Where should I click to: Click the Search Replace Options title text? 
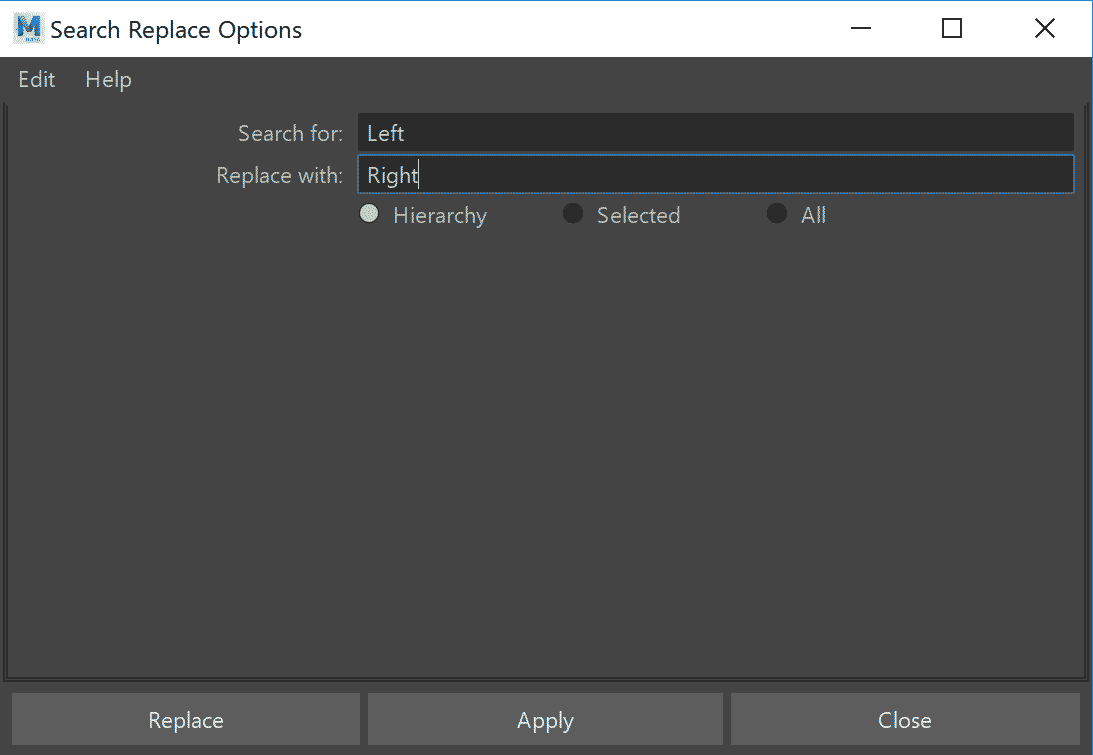pos(176,30)
